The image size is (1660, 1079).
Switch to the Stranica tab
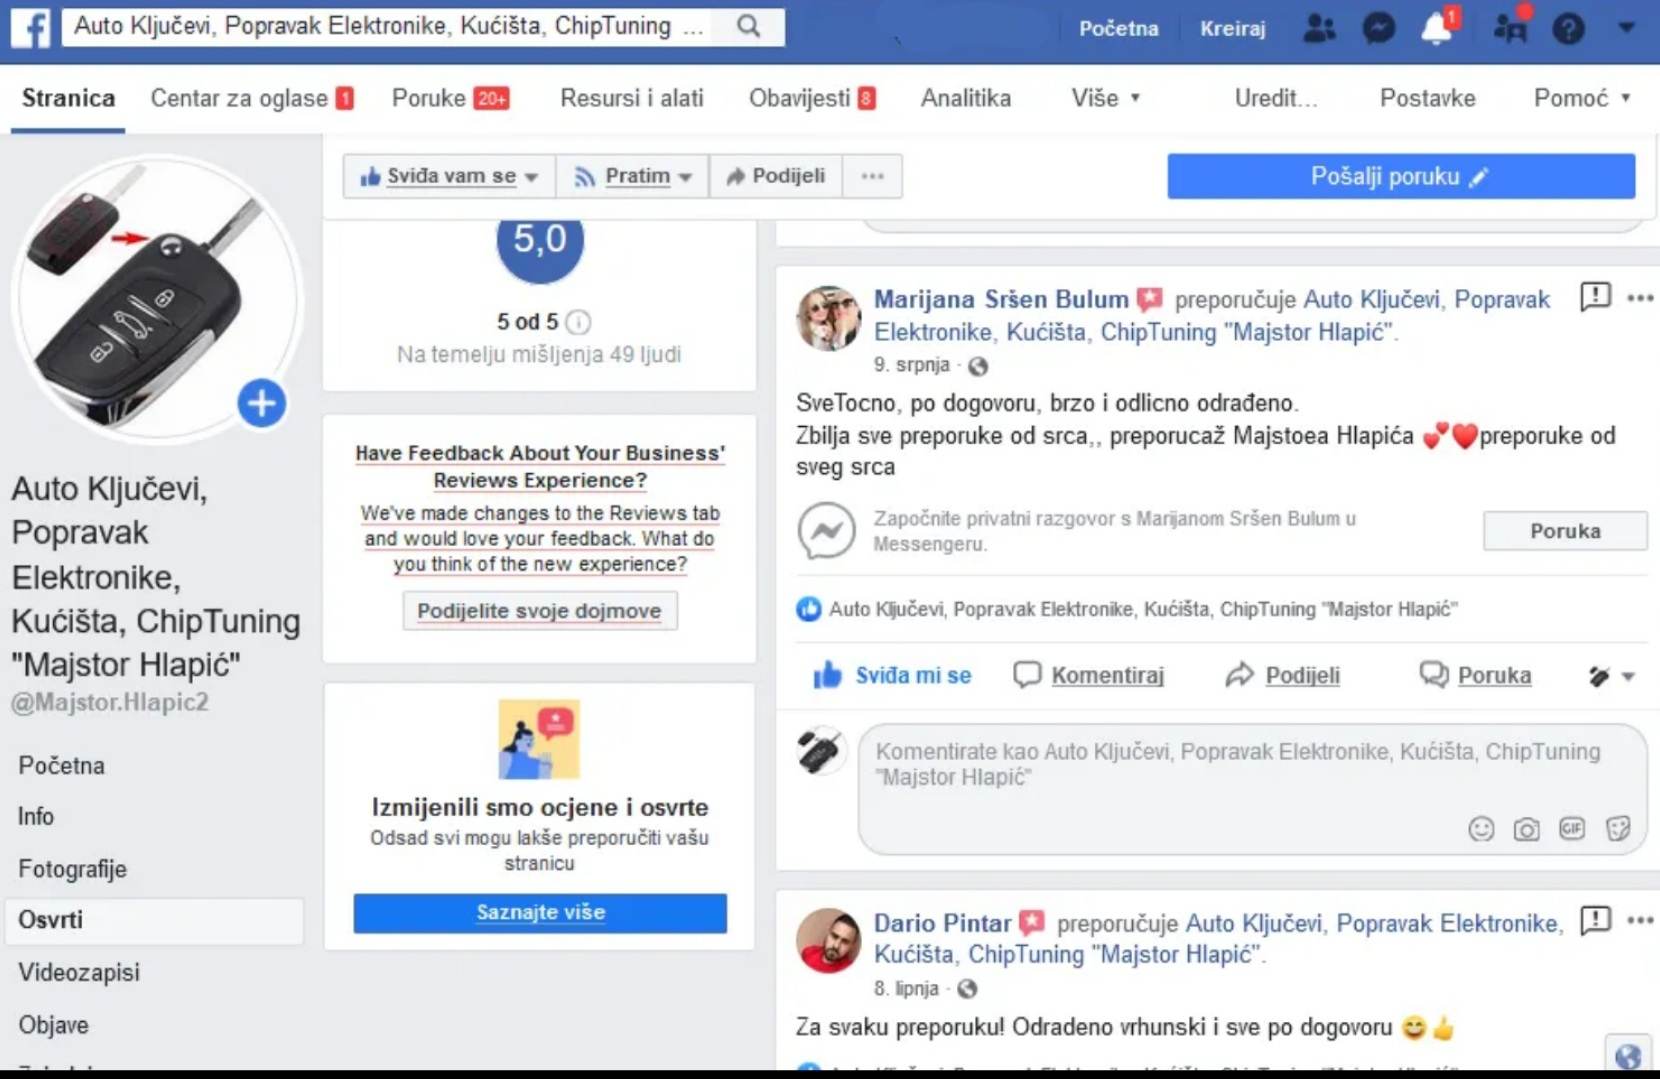click(68, 98)
